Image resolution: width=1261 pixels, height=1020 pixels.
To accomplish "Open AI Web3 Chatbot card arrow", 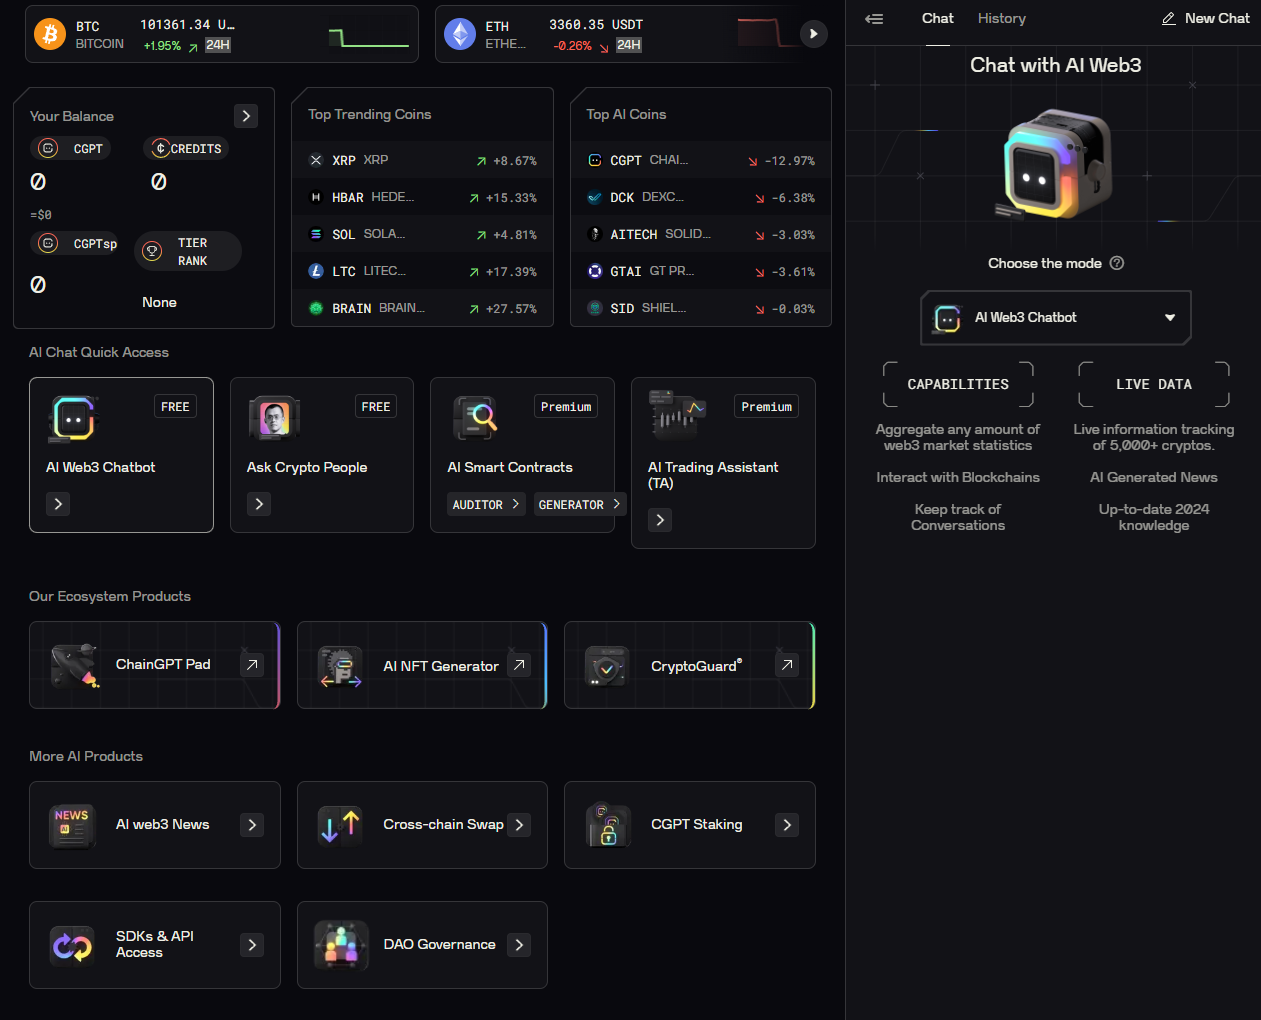I will pyautogui.click(x=58, y=504).
